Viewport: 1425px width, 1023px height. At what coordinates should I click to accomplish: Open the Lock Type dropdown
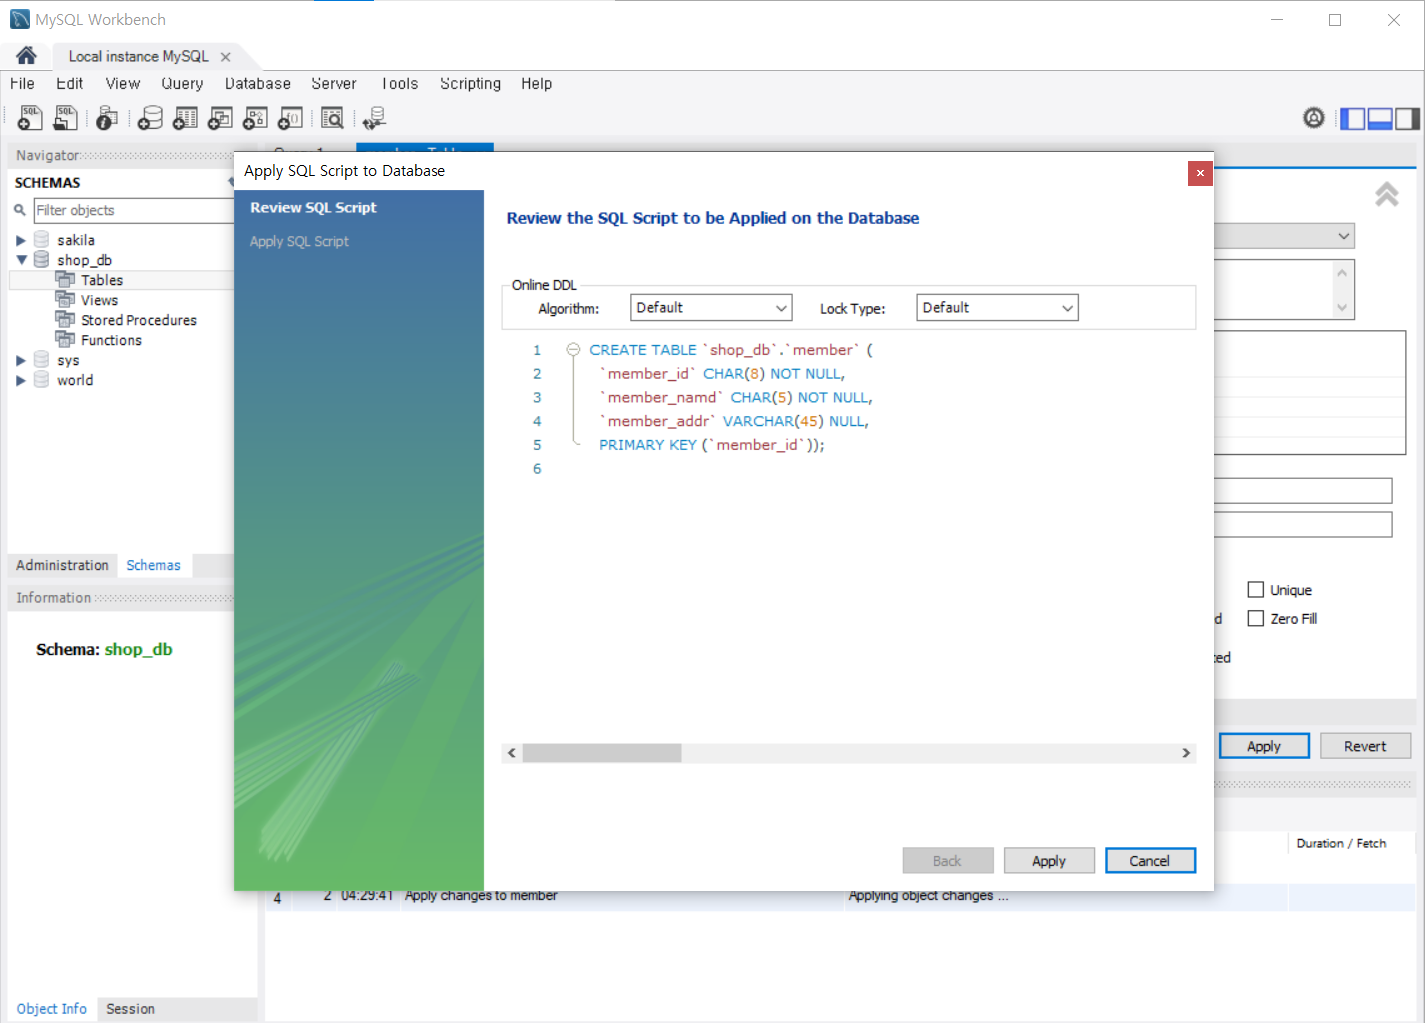click(997, 308)
